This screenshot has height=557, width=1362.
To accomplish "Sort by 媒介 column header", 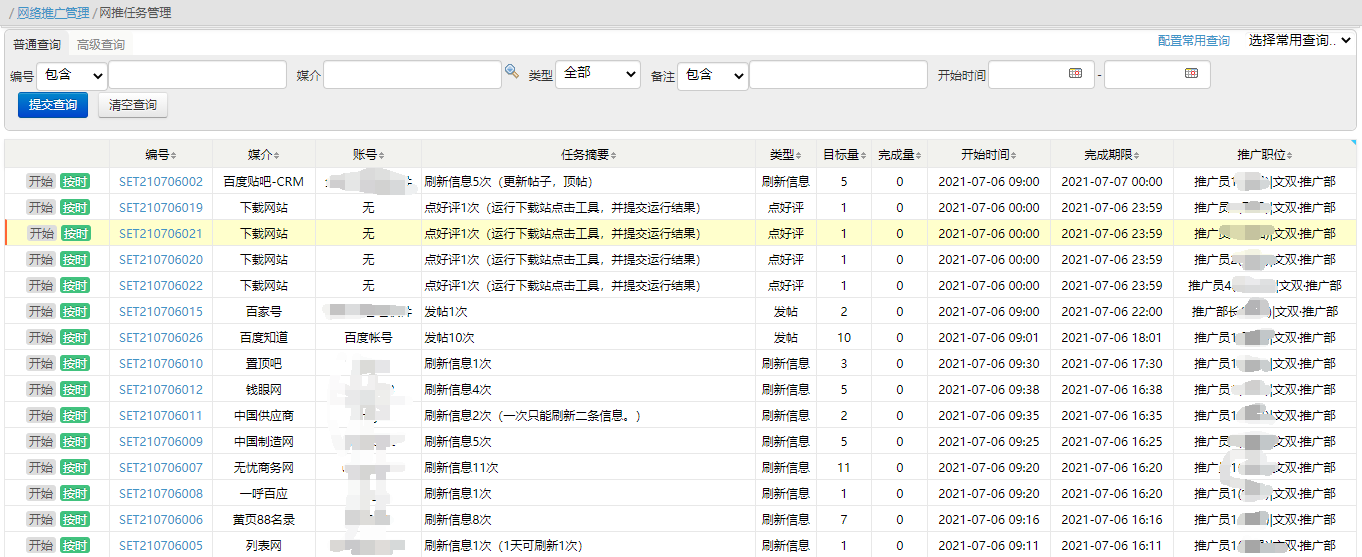I will (264, 154).
